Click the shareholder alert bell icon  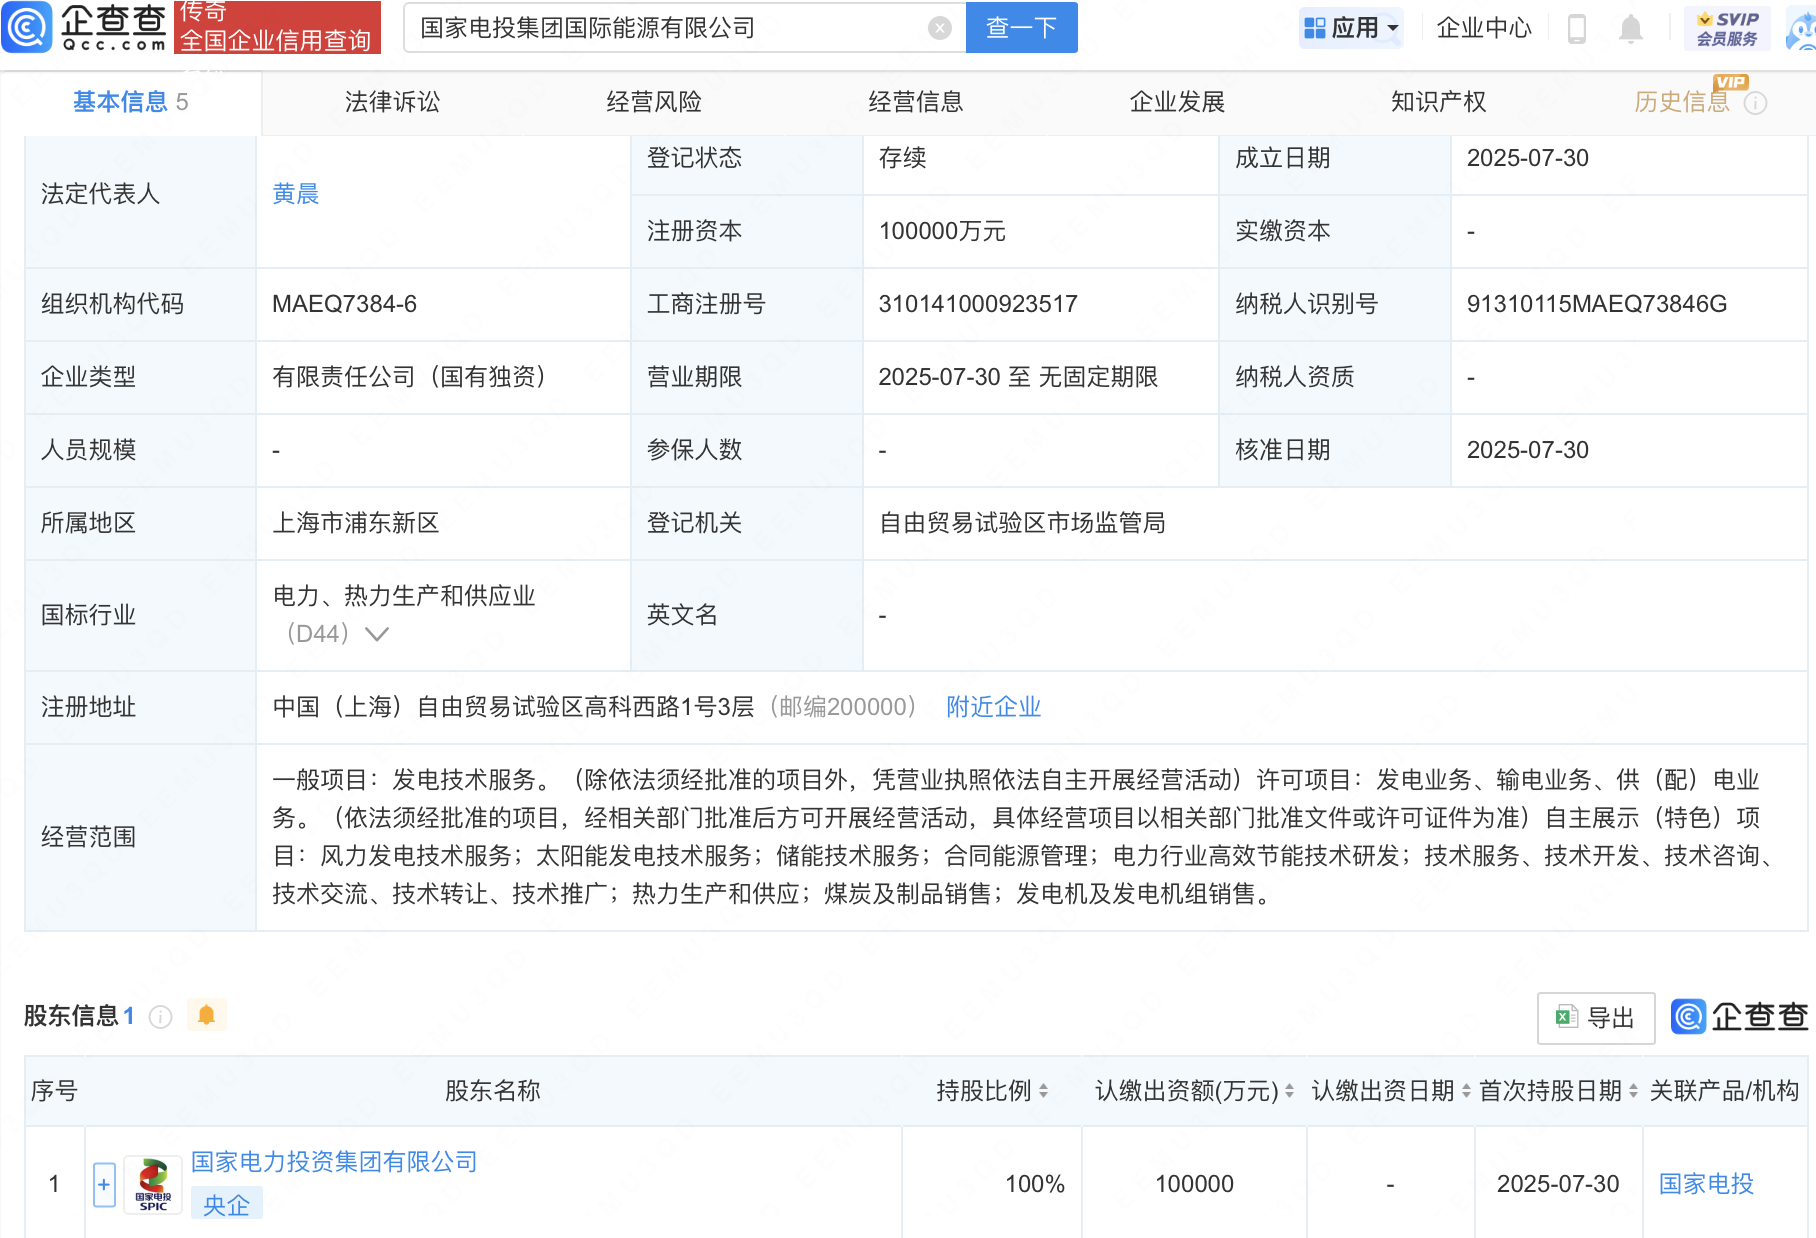[207, 1015]
